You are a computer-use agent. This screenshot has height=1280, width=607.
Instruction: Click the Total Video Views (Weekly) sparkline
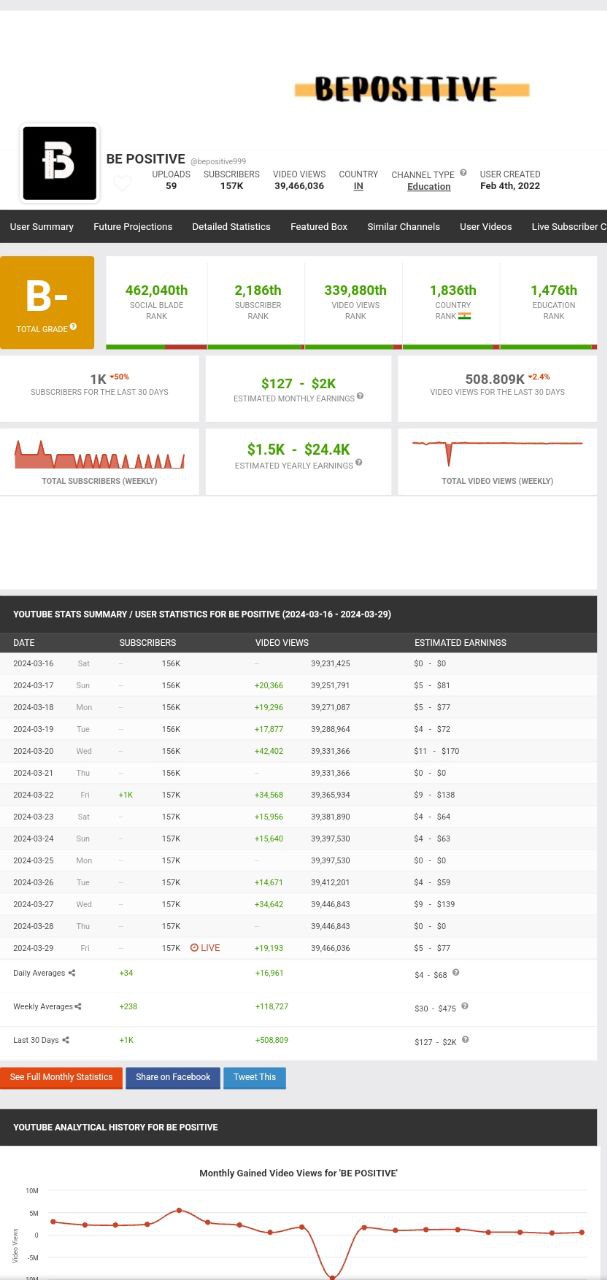point(497,452)
